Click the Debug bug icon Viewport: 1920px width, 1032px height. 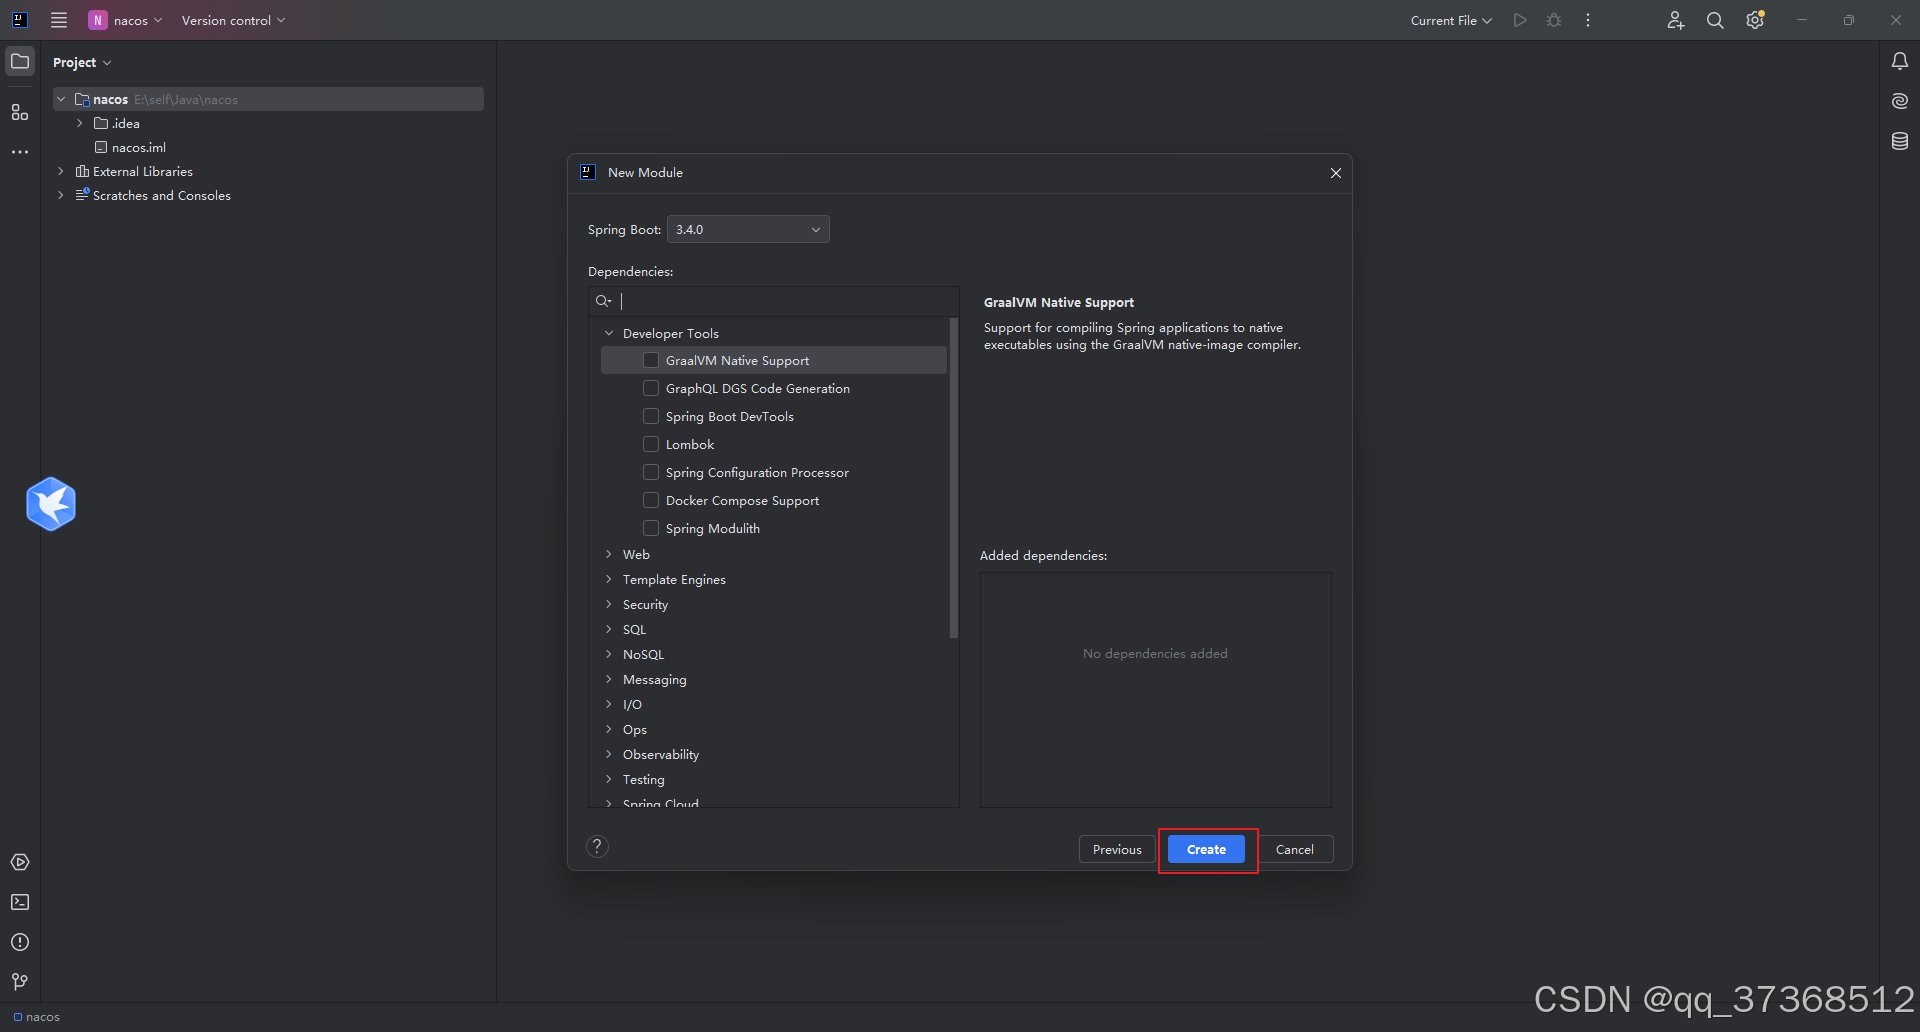pos(1554,20)
